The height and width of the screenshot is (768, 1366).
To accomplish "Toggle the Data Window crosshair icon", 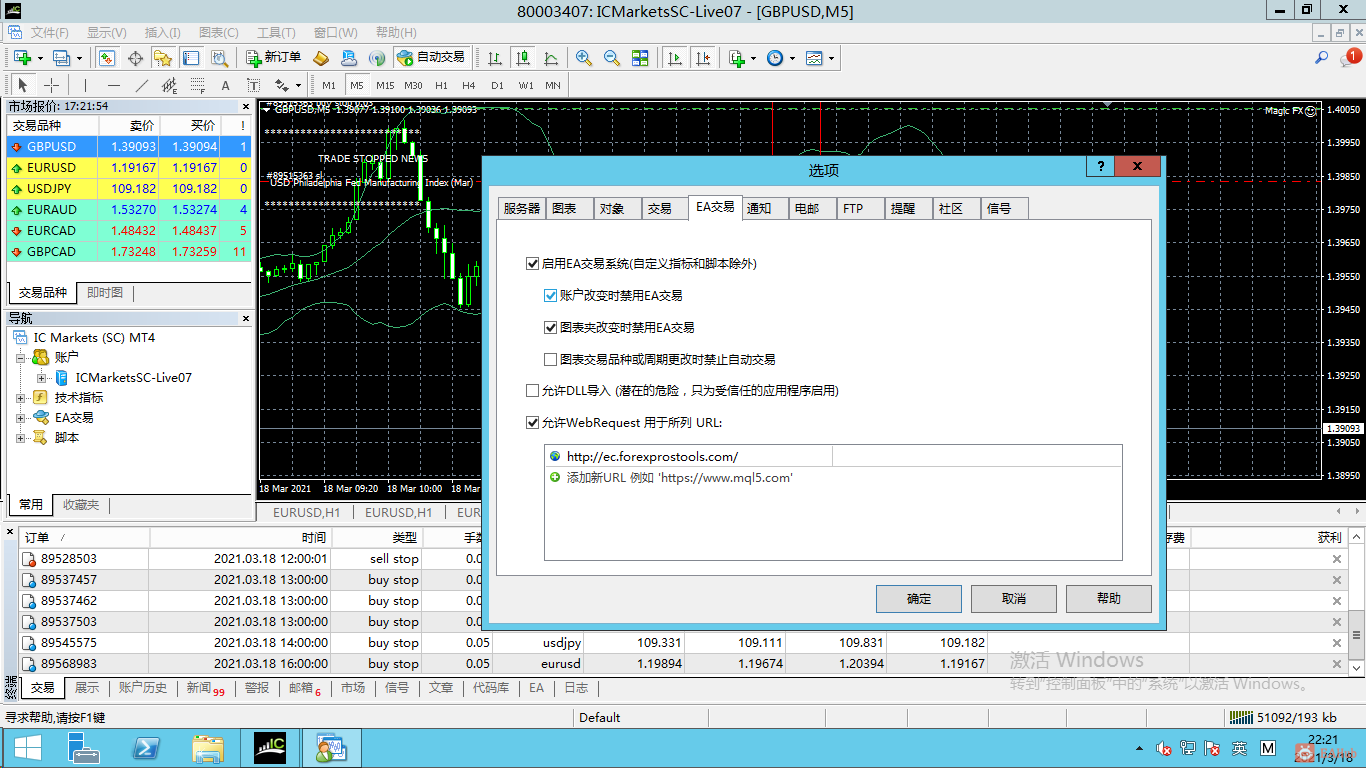I will click(135, 58).
